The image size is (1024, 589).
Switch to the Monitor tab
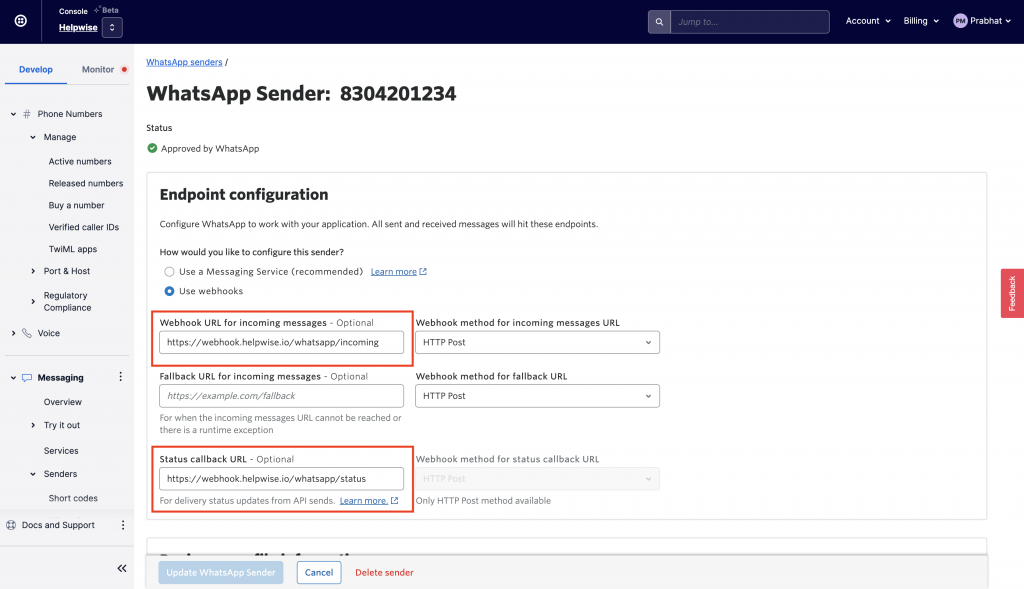pyautogui.click(x=98, y=69)
